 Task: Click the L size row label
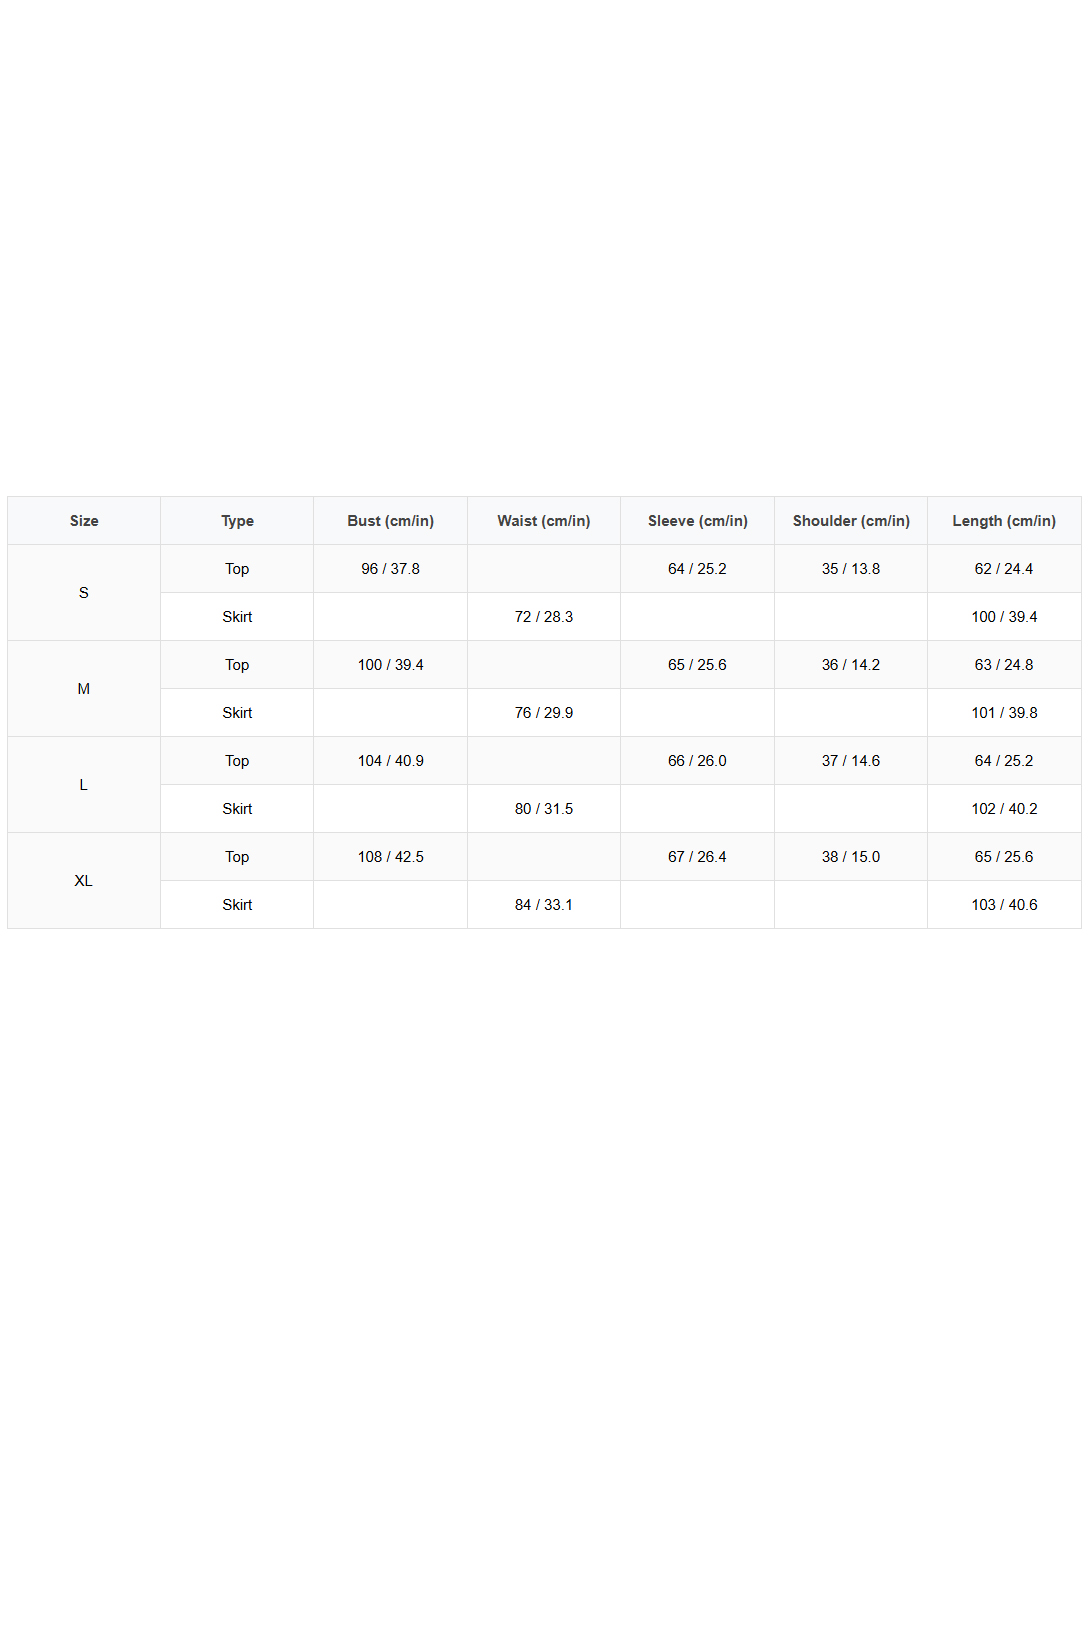(84, 785)
